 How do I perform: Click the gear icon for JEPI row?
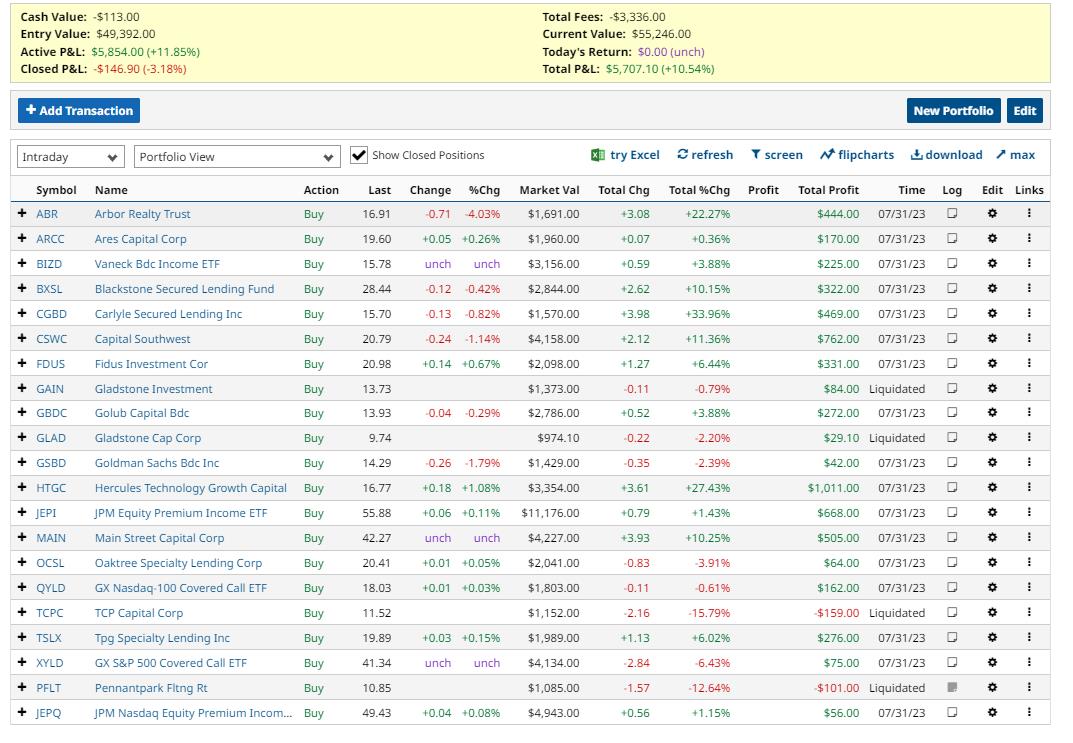pos(992,512)
